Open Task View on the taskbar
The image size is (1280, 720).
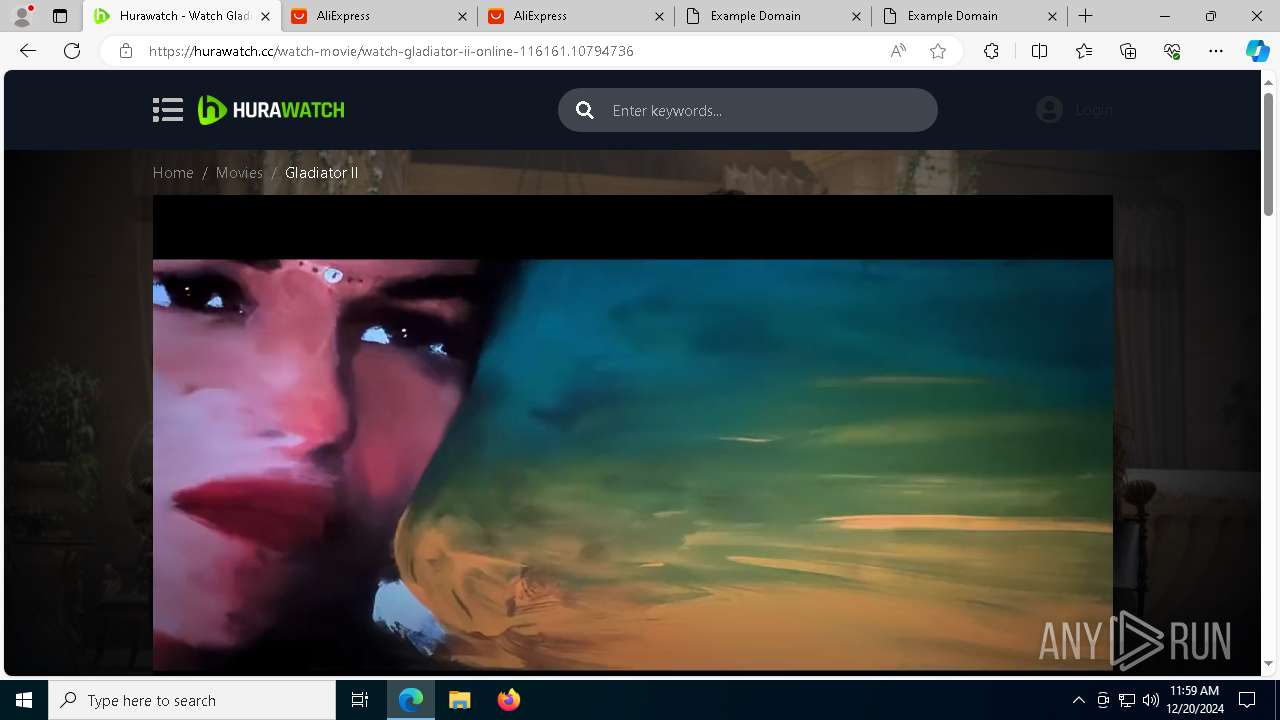pyautogui.click(x=360, y=700)
